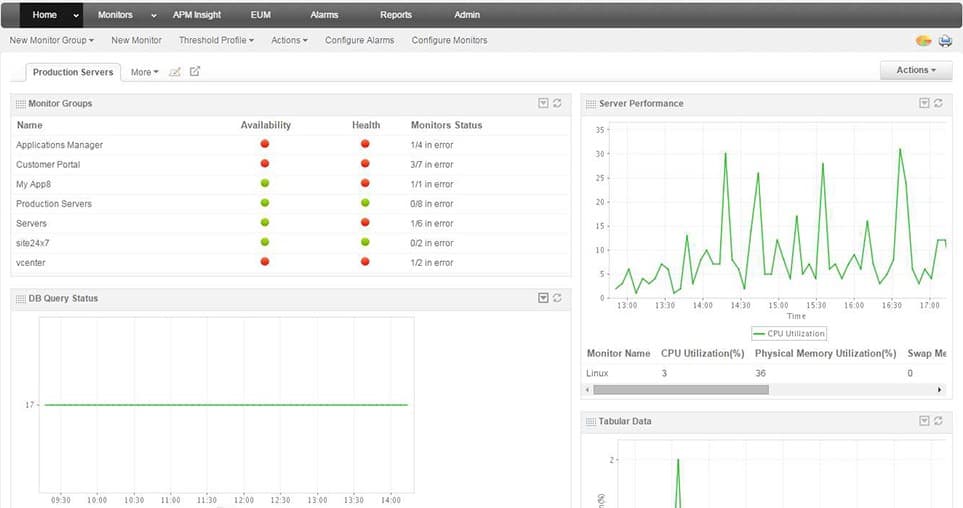This screenshot has width=963, height=508.
Task: Click scrollbar left arrow in Server Performance
Action: click(x=588, y=389)
